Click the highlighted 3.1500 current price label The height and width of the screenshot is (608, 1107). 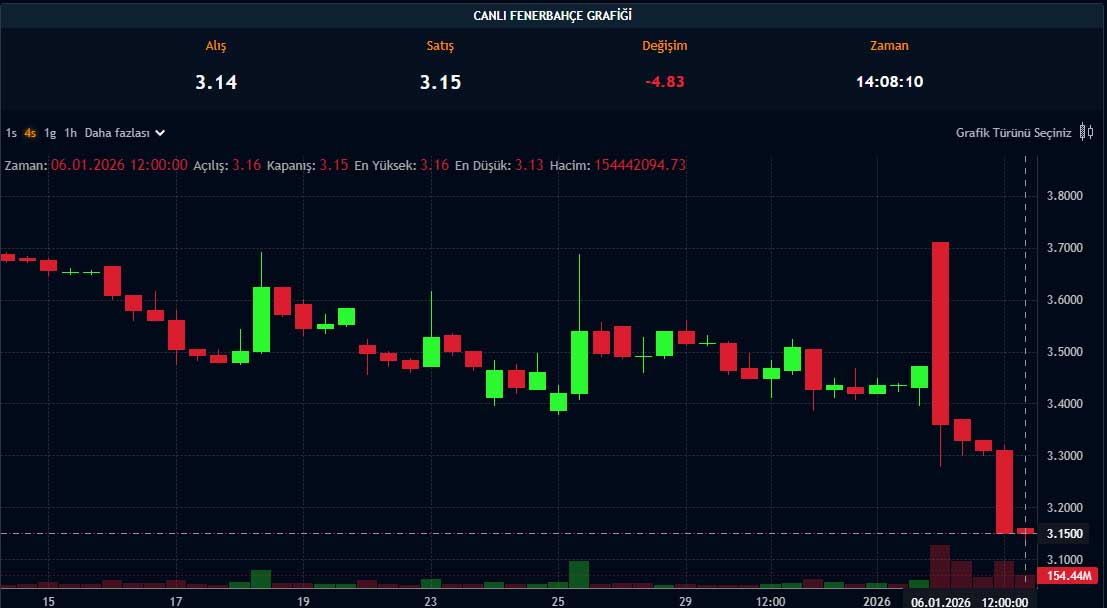point(1065,534)
